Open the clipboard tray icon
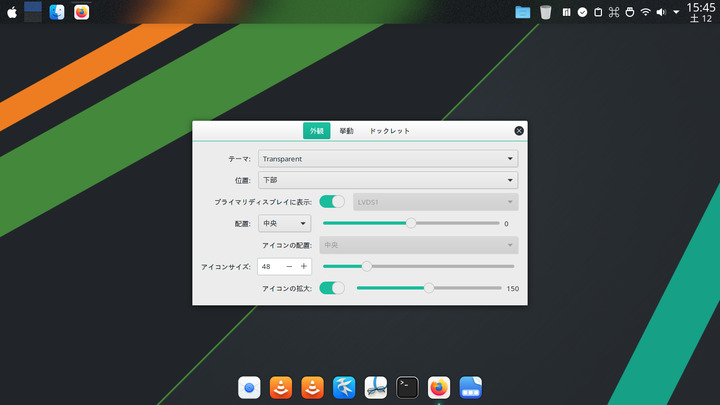This screenshot has width=720, height=405. 598,12
